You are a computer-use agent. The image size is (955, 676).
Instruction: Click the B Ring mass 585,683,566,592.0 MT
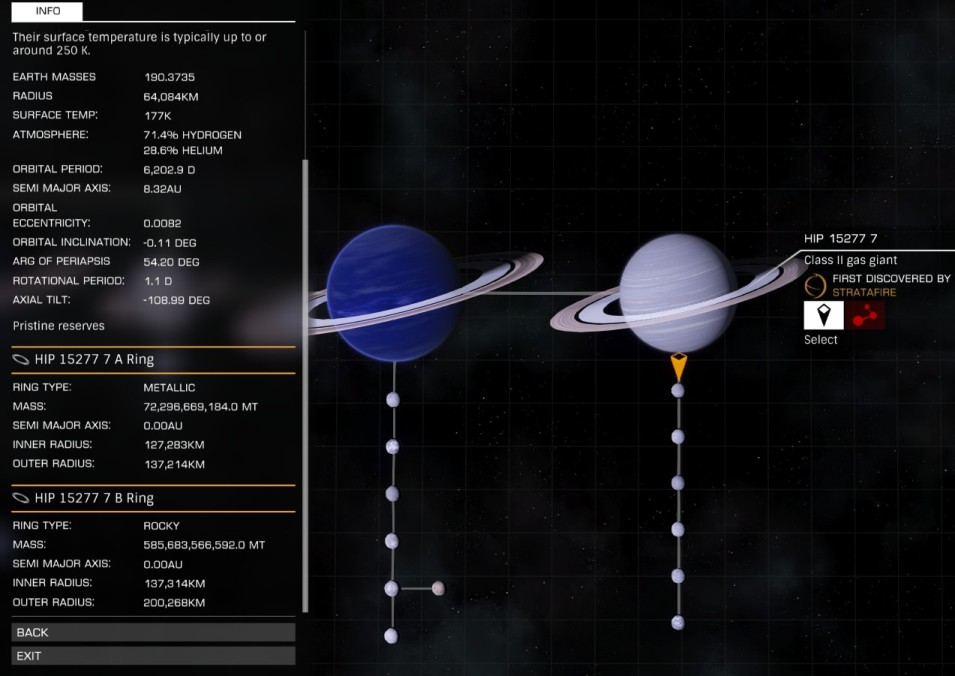[204, 545]
